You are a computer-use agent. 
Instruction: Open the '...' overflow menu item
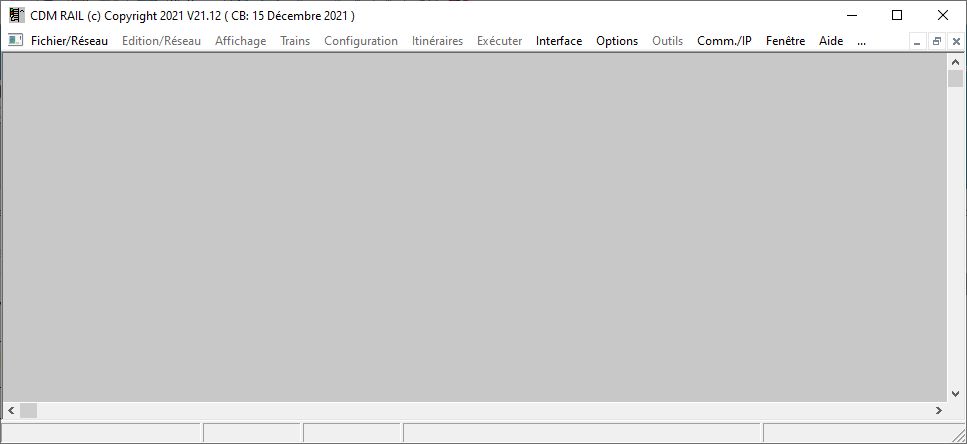862,41
